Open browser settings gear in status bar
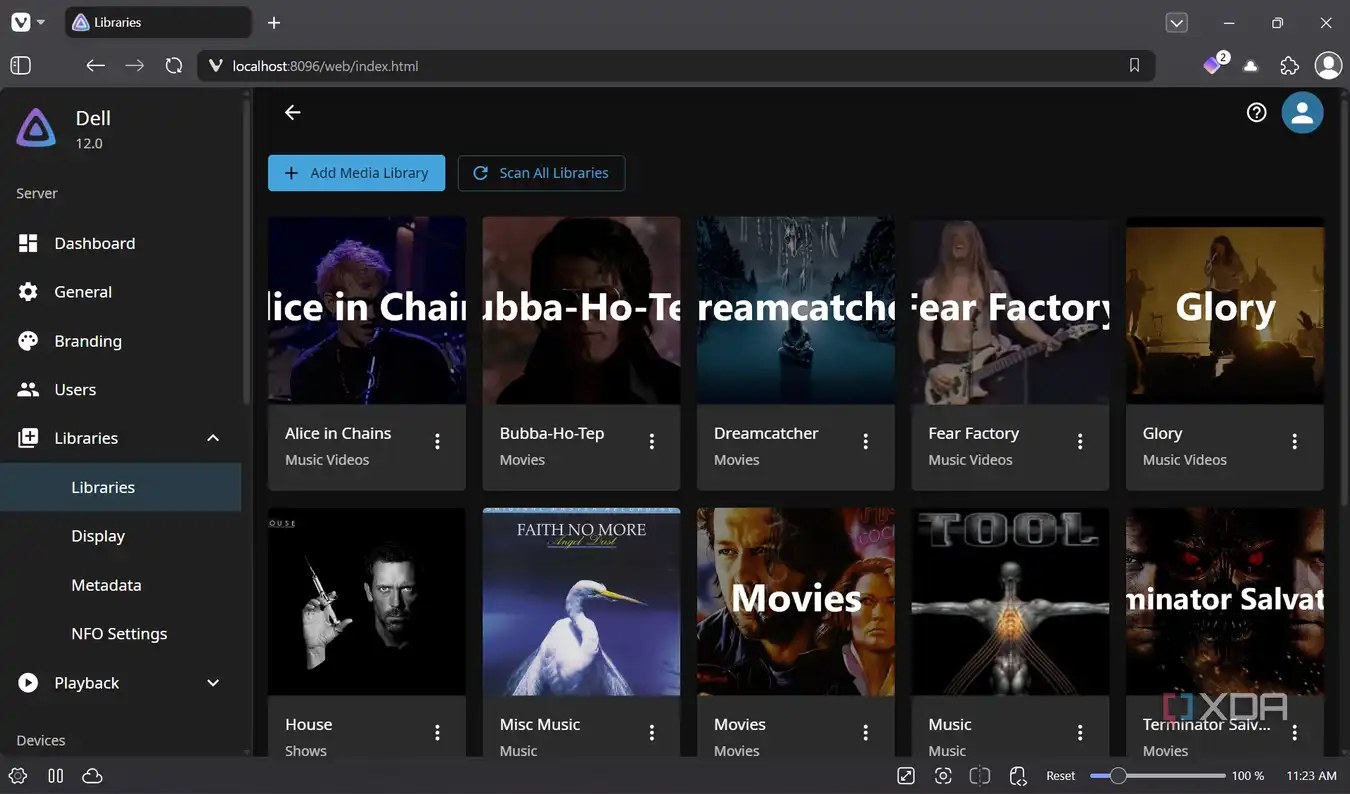1350x794 pixels. (18, 775)
